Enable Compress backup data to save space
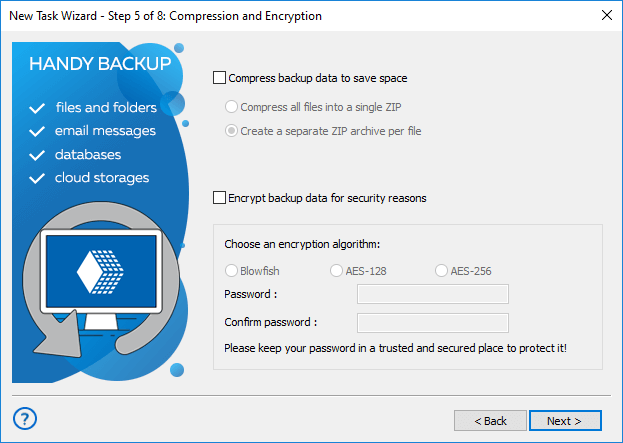Viewport: 623px width, 443px height. pos(220,77)
